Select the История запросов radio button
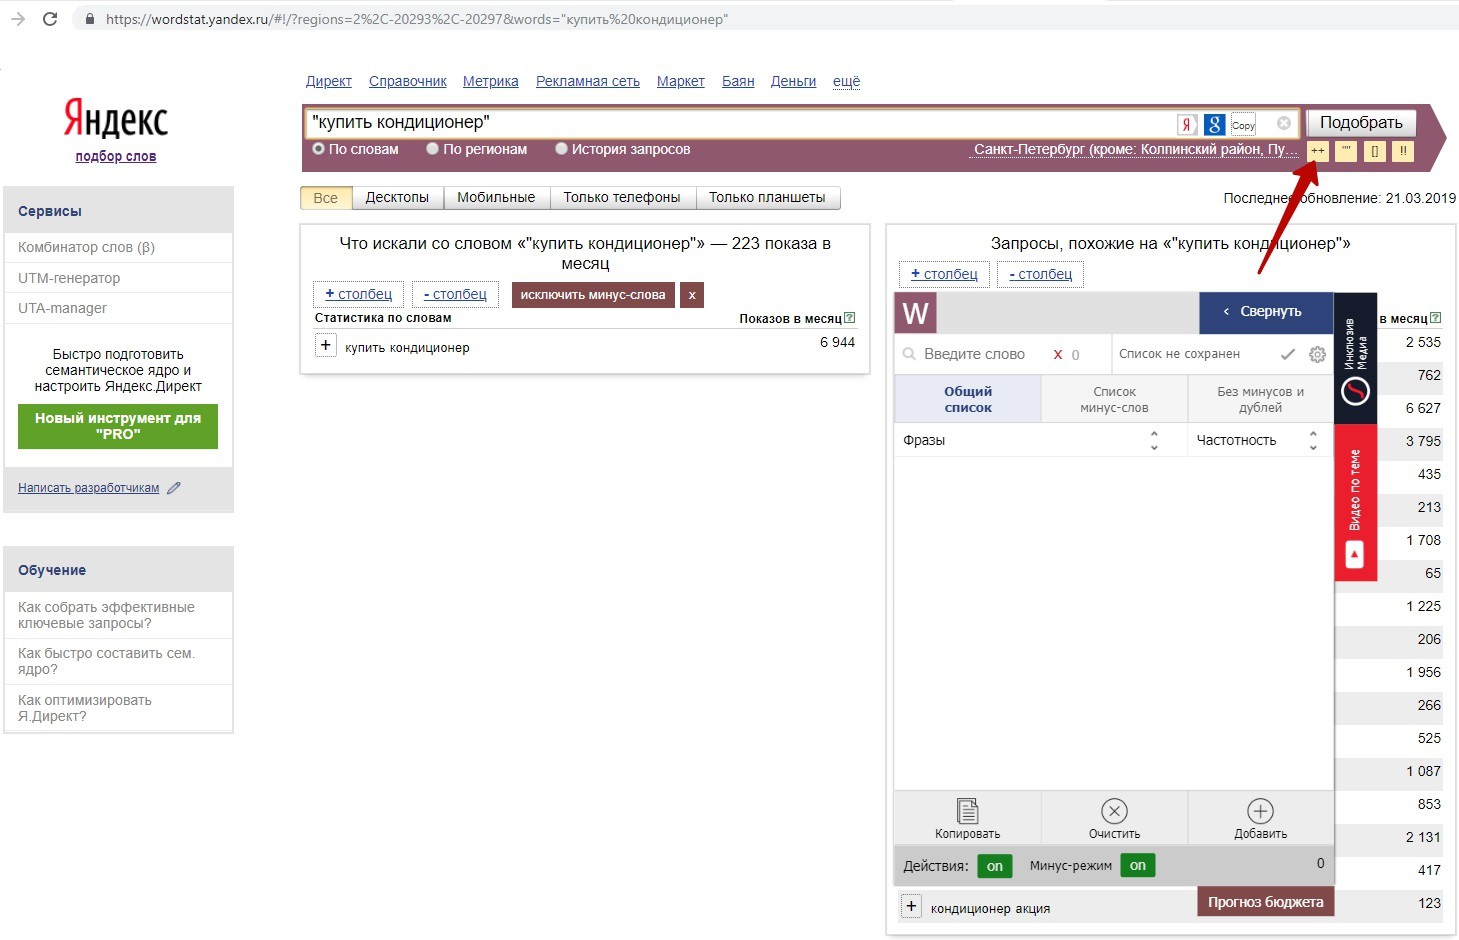Screen dimensions: 1459x940 pyautogui.click(x=561, y=149)
